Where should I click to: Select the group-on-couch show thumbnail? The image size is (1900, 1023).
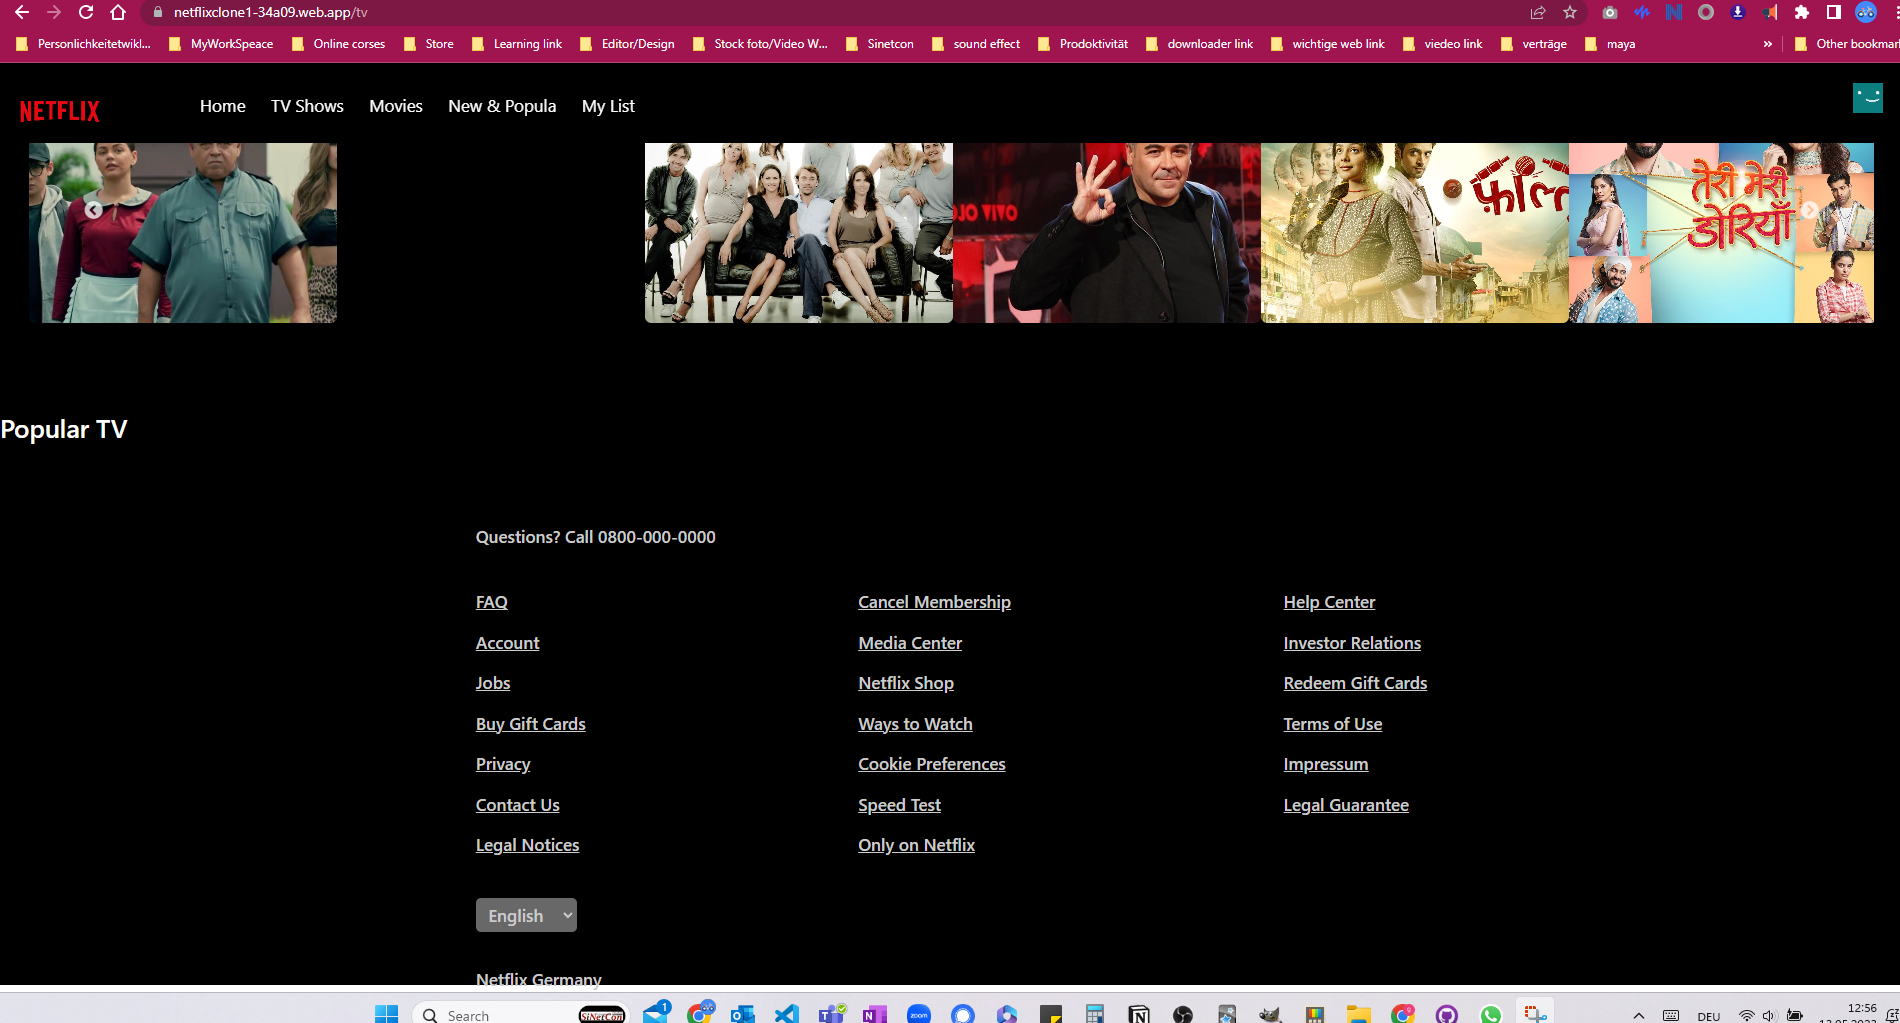click(x=798, y=232)
